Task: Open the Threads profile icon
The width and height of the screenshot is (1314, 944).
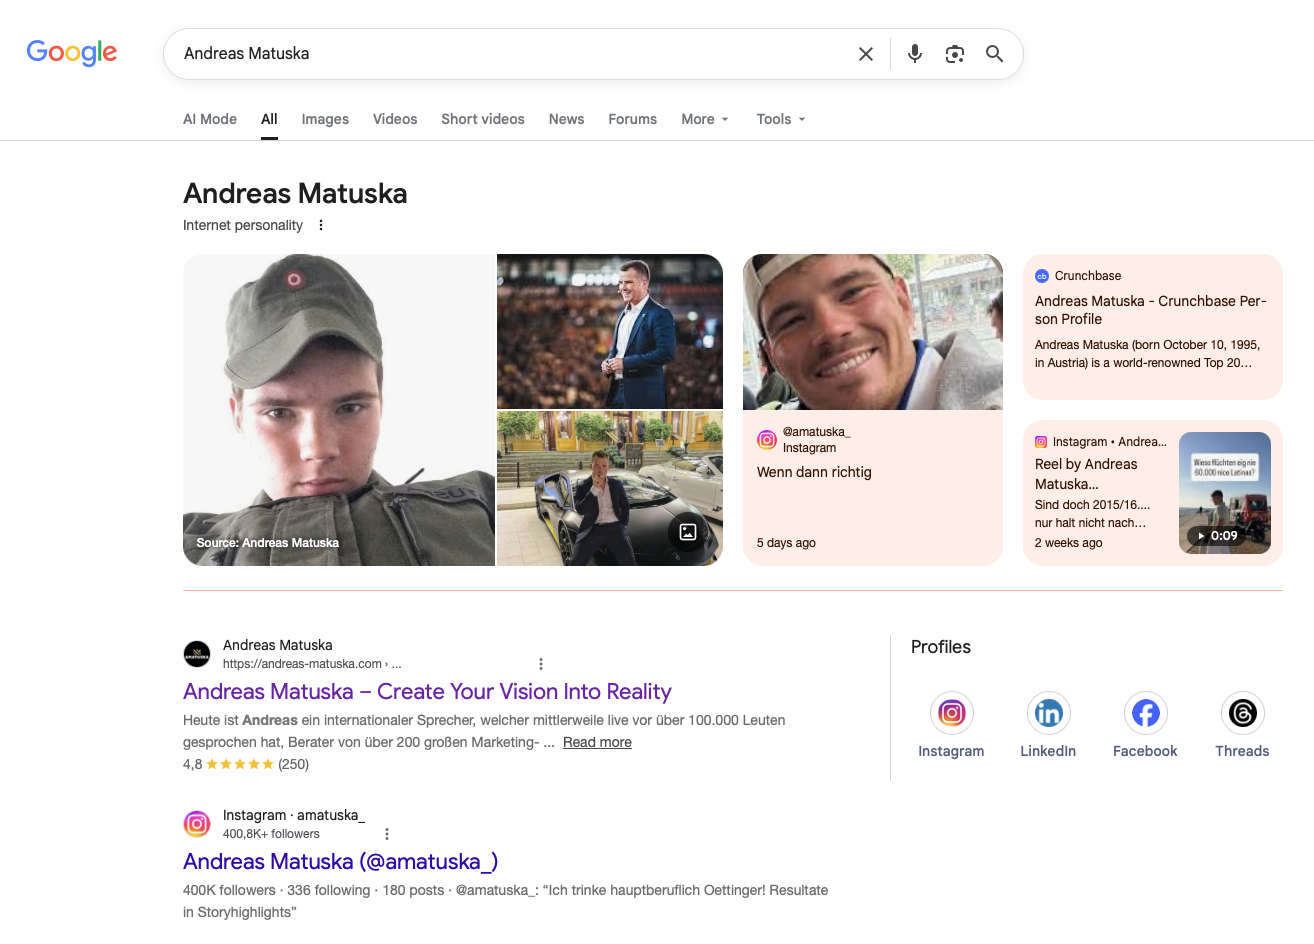Action: pyautogui.click(x=1242, y=713)
